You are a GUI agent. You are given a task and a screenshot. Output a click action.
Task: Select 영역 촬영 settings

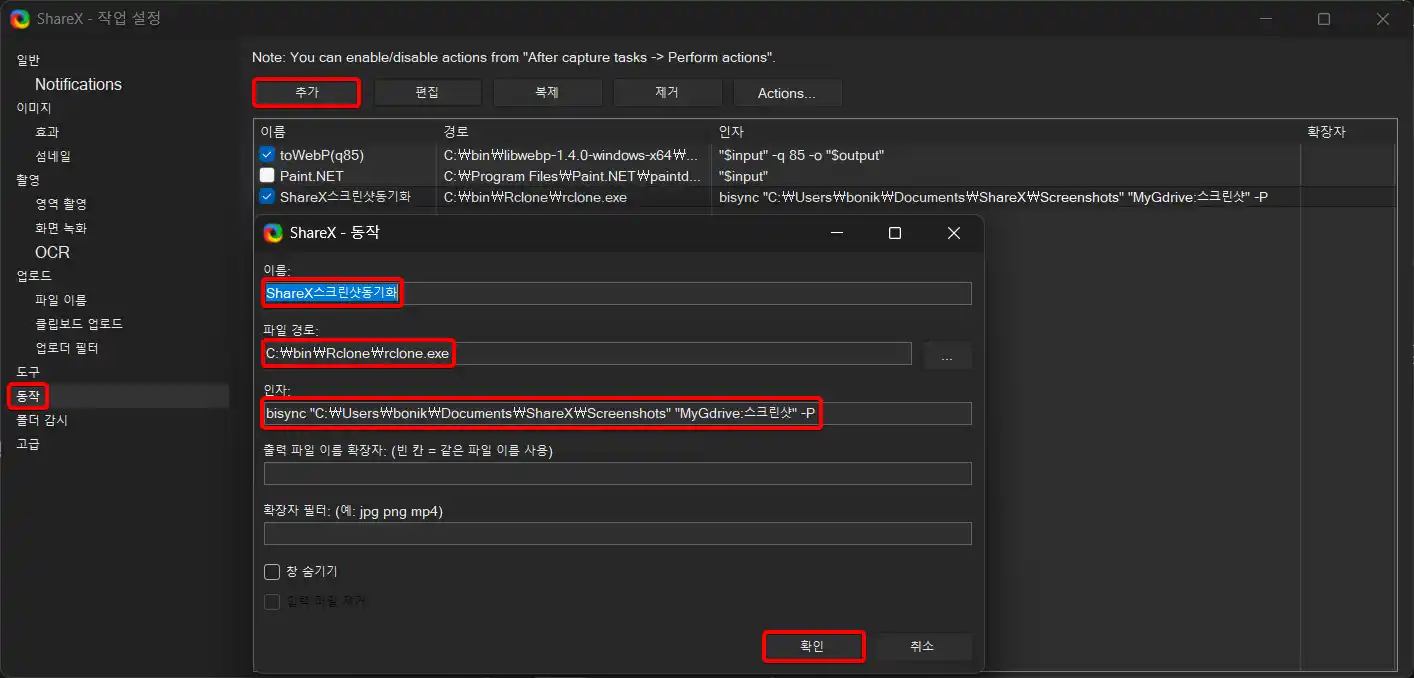(61, 204)
